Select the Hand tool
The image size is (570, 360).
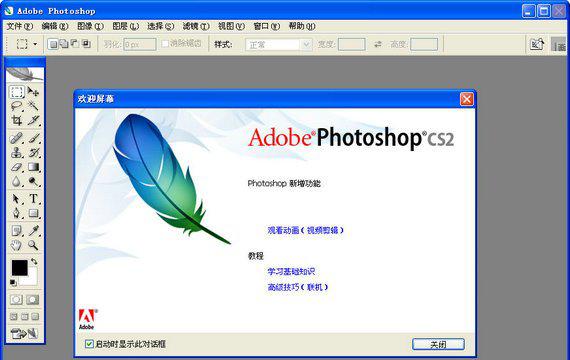click(x=17, y=245)
